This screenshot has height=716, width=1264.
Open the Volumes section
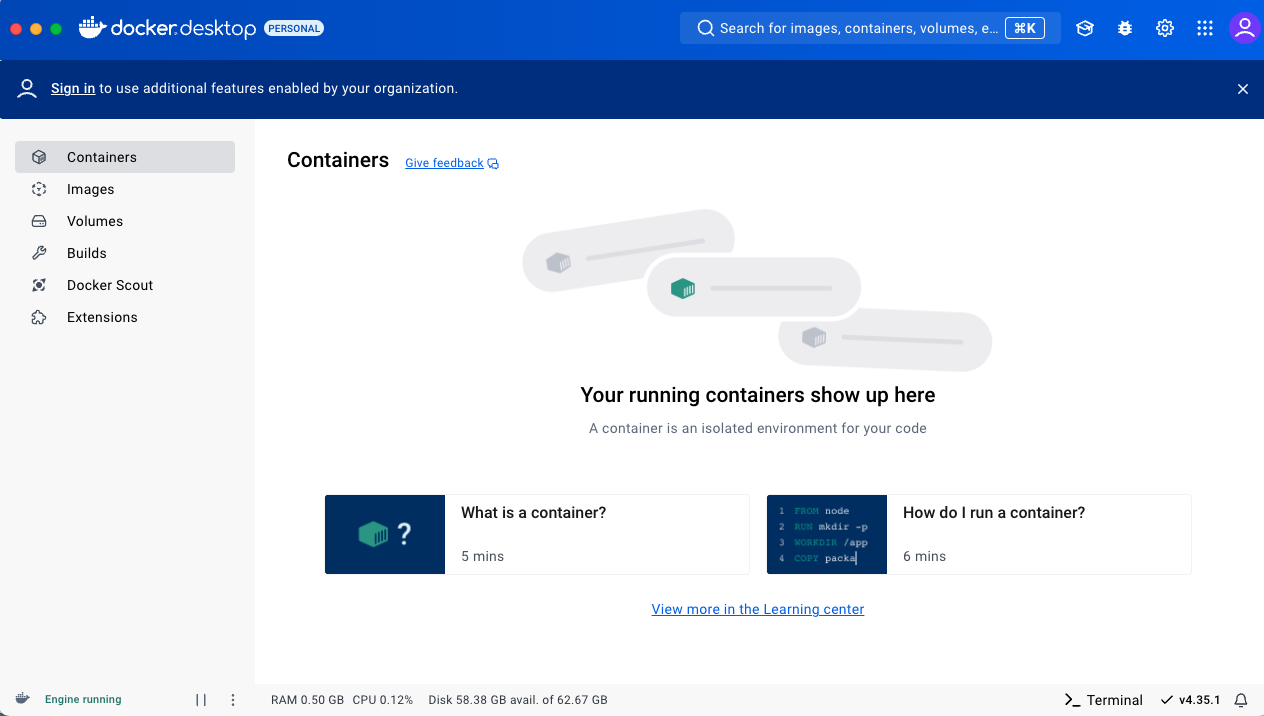(x=95, y=221)
